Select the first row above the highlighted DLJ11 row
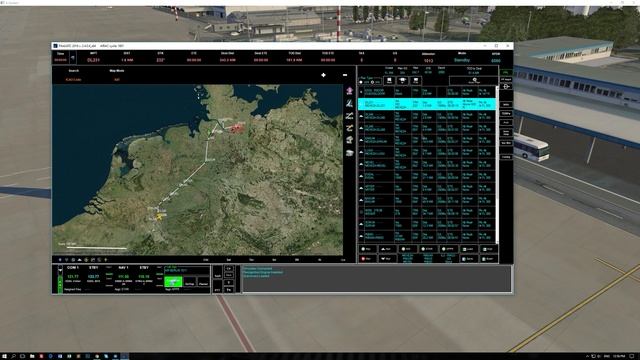The width and height of the screenshot is (640, 360). pos(427,92)
